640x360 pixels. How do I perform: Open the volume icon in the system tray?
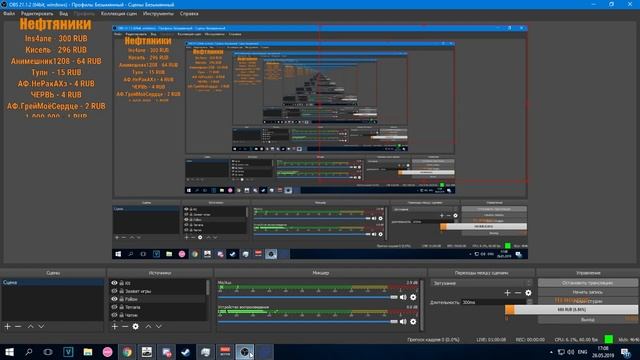click(571, 352)
